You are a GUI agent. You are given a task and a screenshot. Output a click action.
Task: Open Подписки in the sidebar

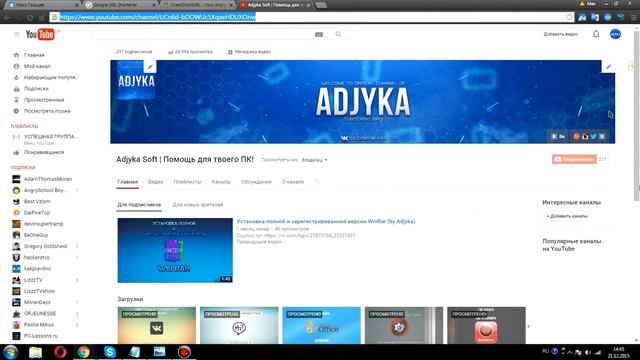tap(36, 89)
